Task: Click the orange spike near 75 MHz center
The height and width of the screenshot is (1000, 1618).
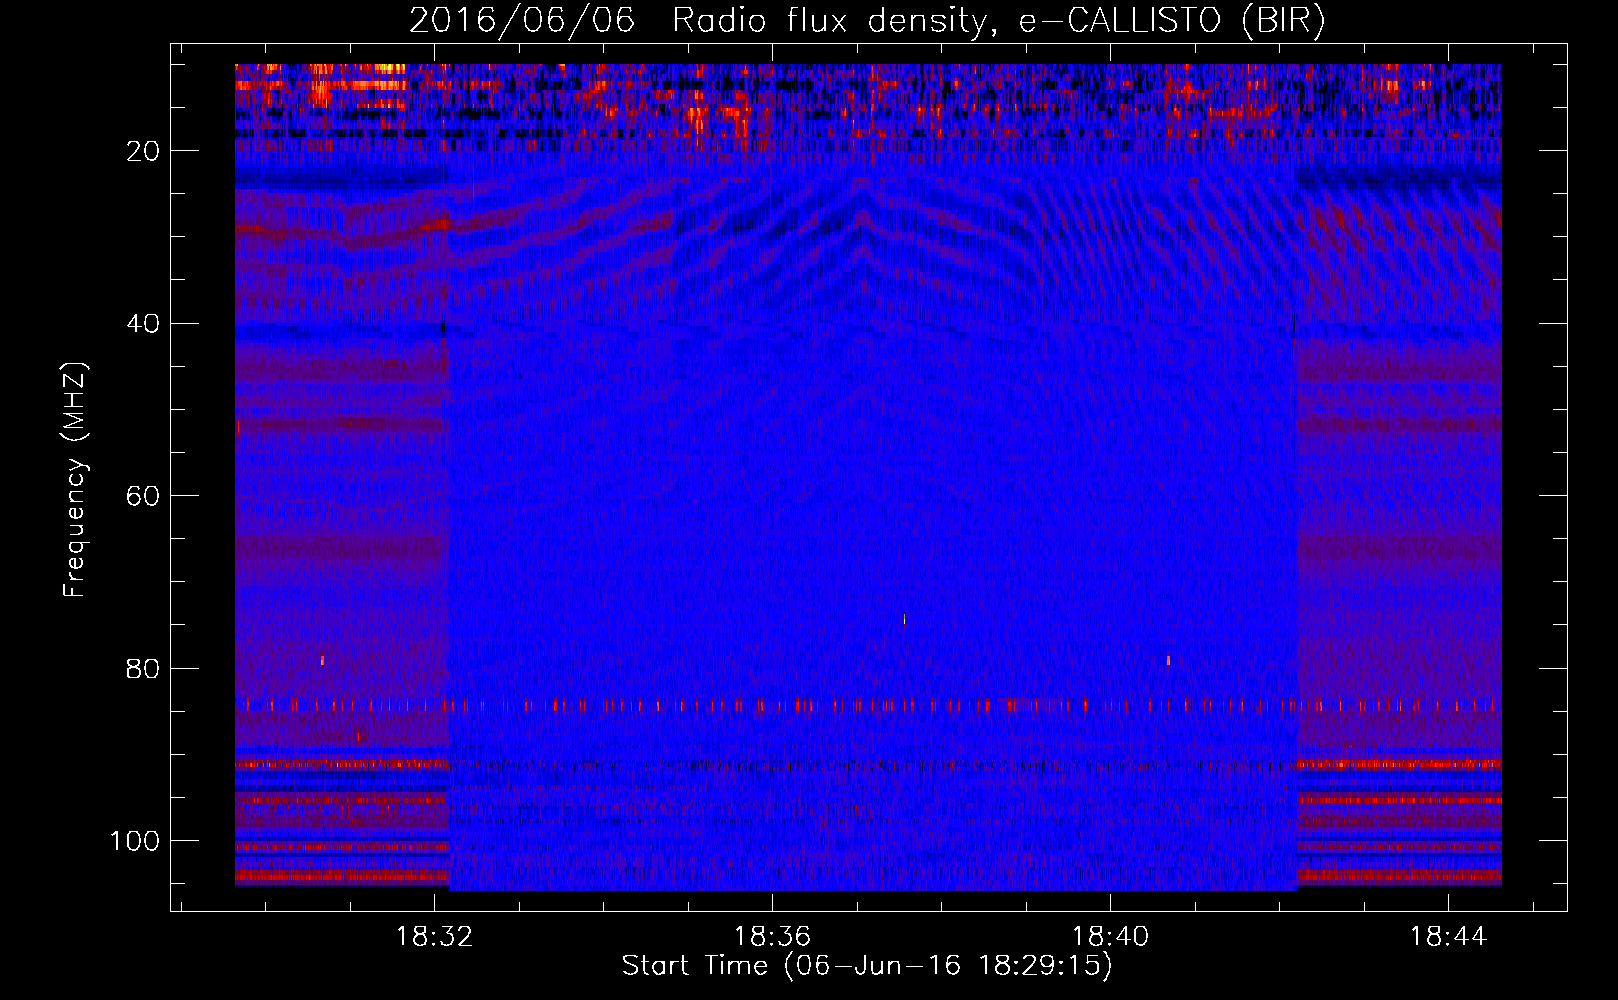Action: click(x=904, y=619)
